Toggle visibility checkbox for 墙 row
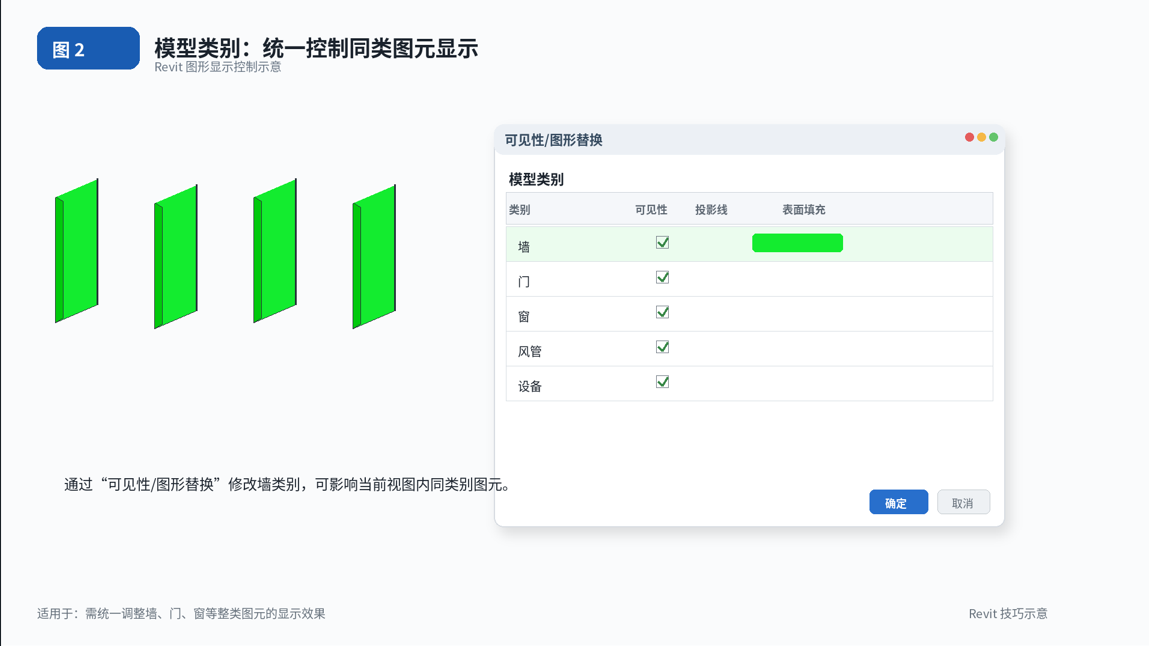Image resolution: width=1149 pixels, height=646 pixels. [662, 242]
